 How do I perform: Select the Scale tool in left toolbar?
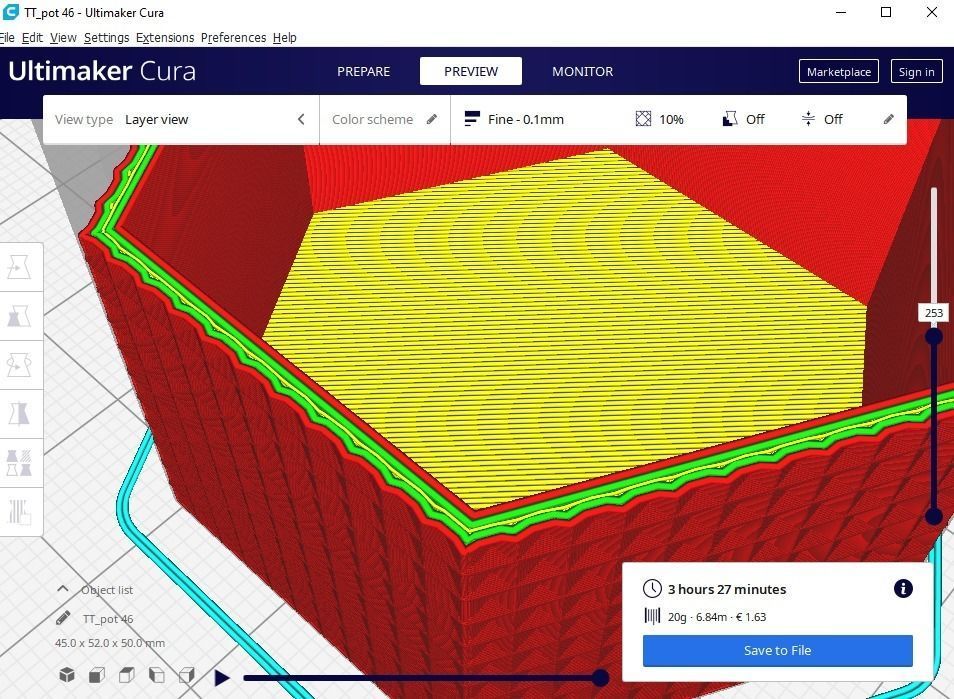pos(19,316)
